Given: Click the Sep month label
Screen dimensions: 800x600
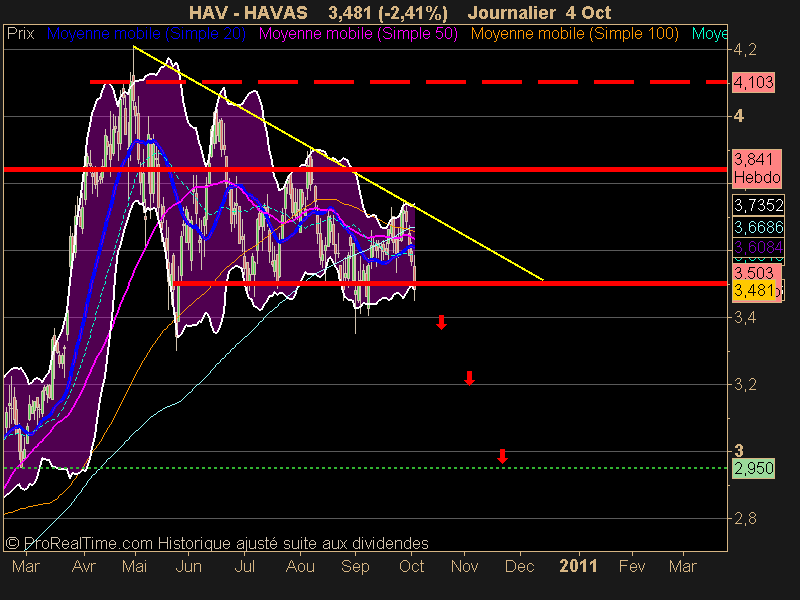Looking at the screenshot, I should [x=355, y=566].
